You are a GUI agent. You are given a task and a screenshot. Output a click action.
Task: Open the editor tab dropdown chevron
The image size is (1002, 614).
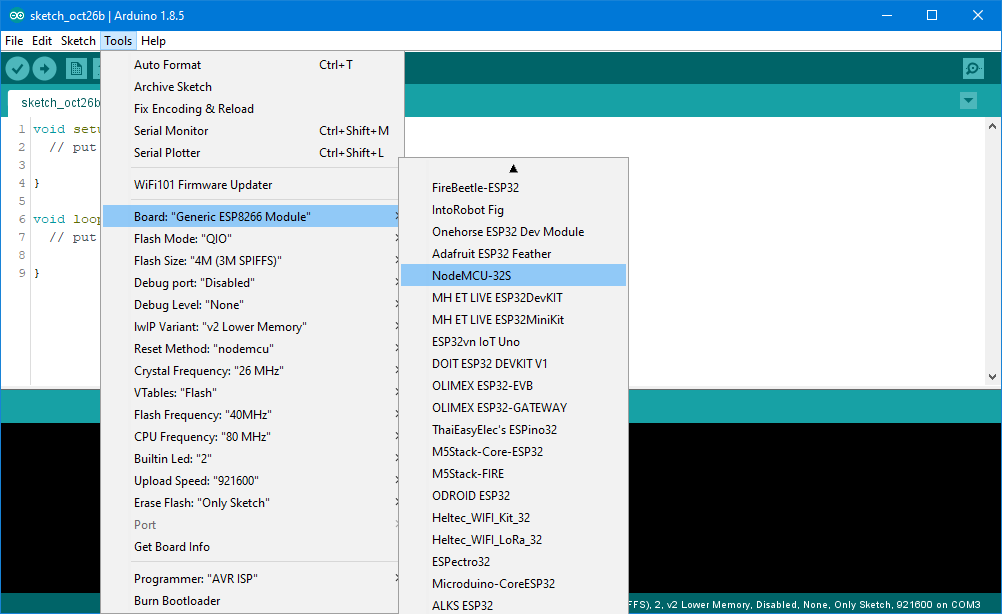(967, 100)
